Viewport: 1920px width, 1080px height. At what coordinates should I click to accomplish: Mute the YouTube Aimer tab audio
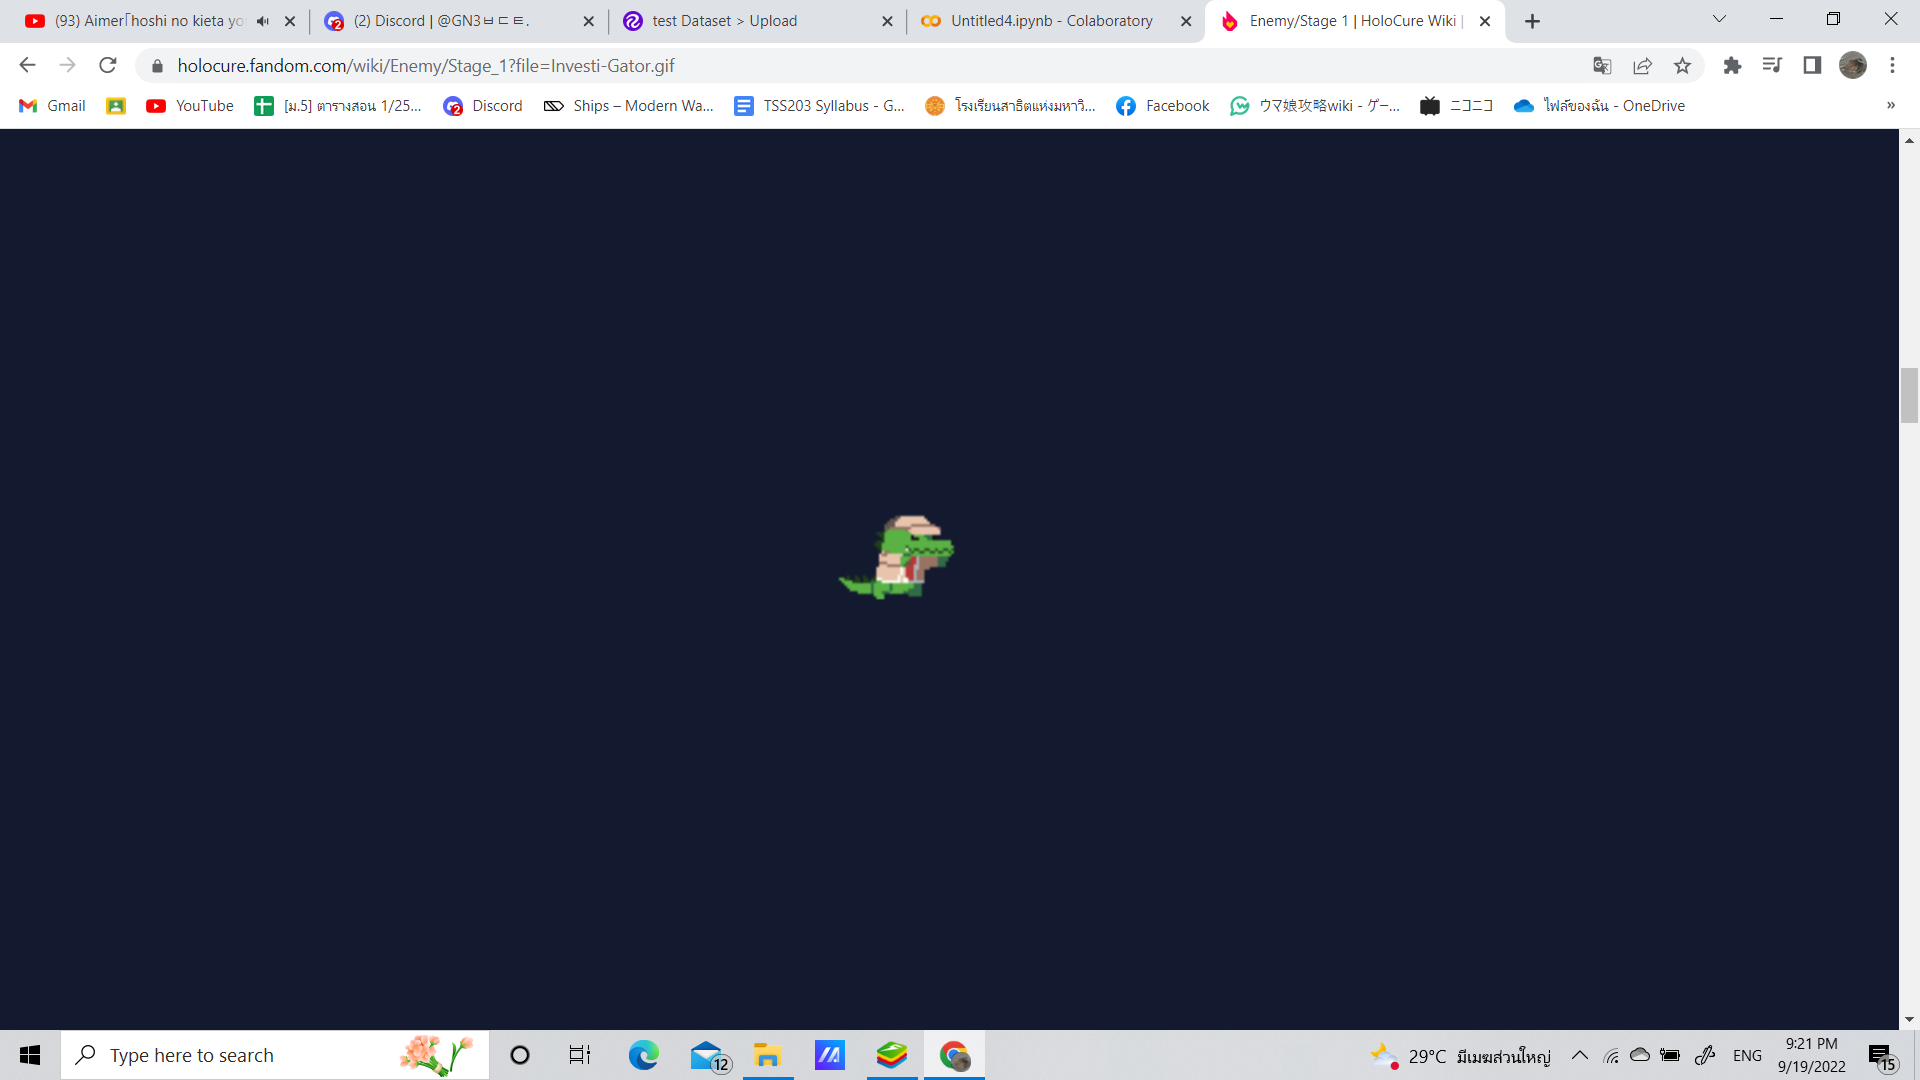pyautogui.click(x=263, y=21)
